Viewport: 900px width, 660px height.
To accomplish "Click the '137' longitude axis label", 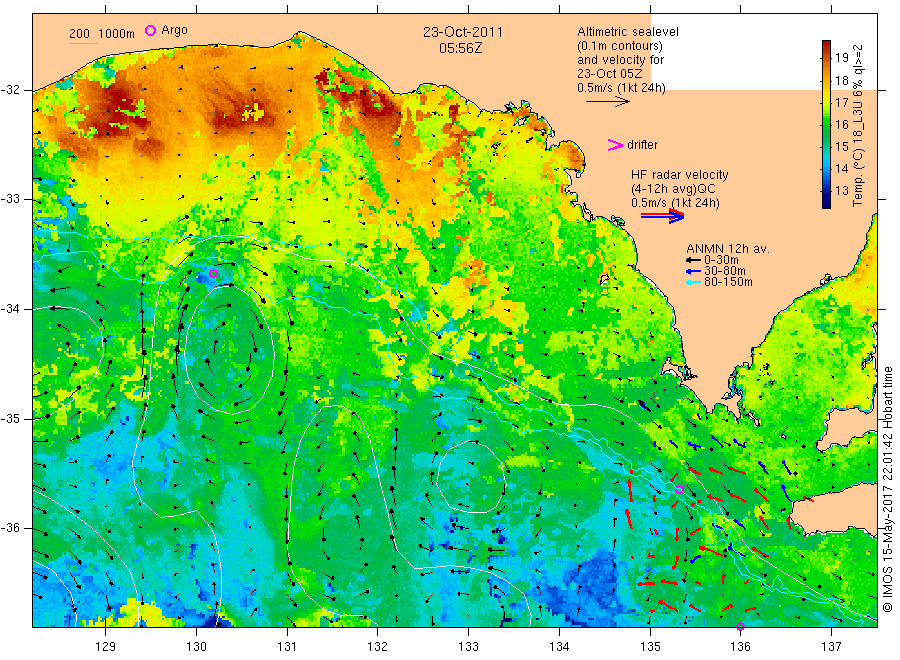I will (831, 646).
